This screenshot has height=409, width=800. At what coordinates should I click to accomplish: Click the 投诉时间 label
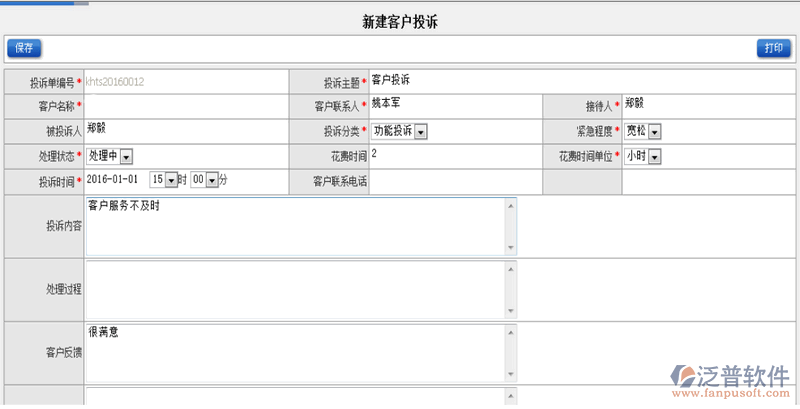[x=57, y=182]
